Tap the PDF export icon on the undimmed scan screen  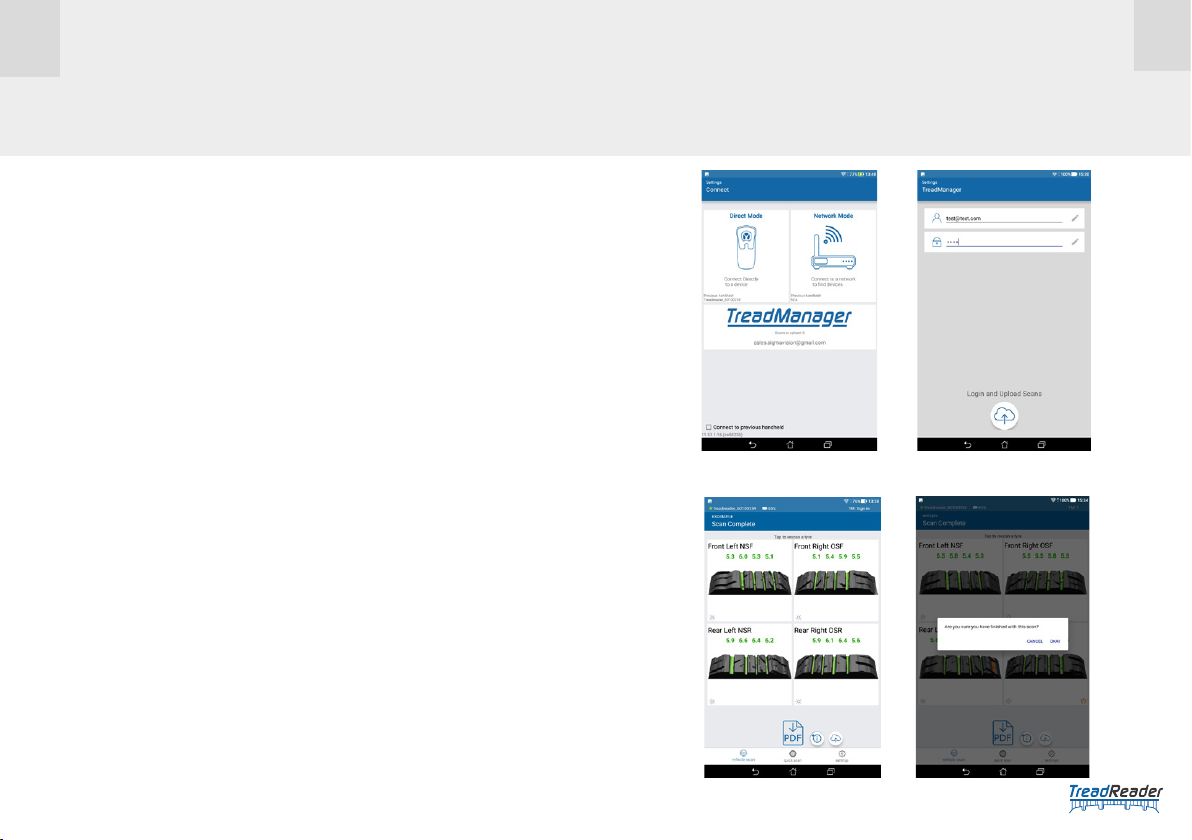coord(792,734)
